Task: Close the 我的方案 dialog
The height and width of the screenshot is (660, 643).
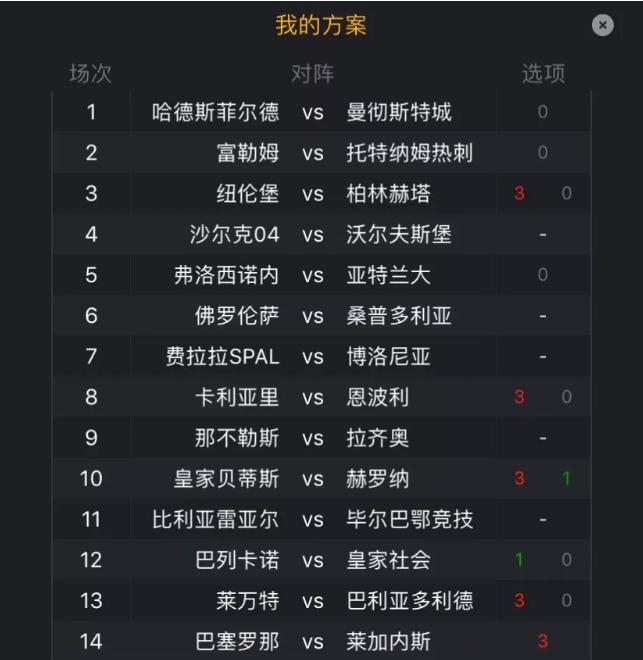Action: click(603, 25)
